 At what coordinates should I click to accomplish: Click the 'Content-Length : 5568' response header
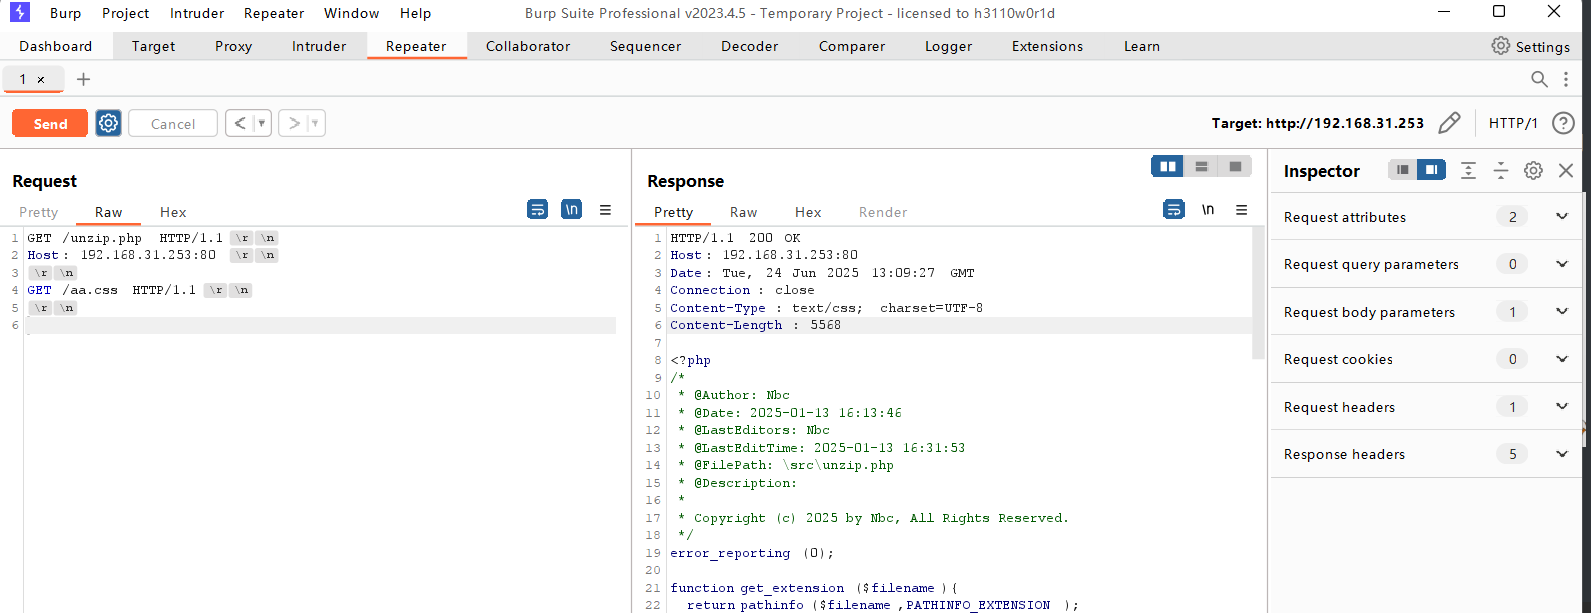point(755,325)
